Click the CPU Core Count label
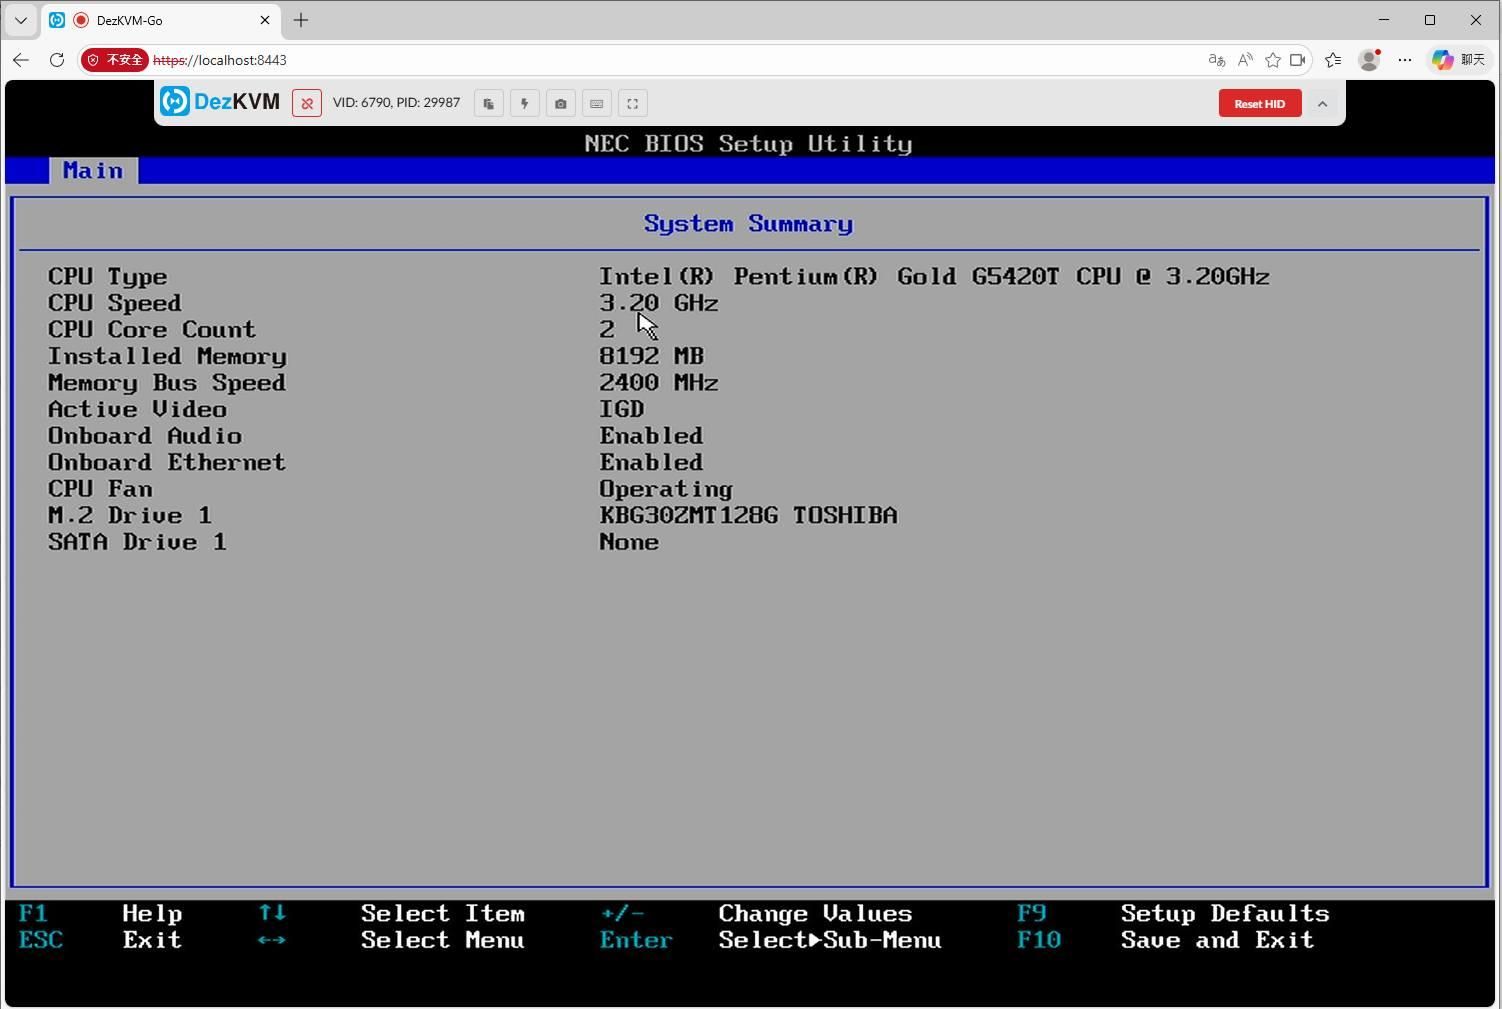The image size is (1502, 1009). 152,330
